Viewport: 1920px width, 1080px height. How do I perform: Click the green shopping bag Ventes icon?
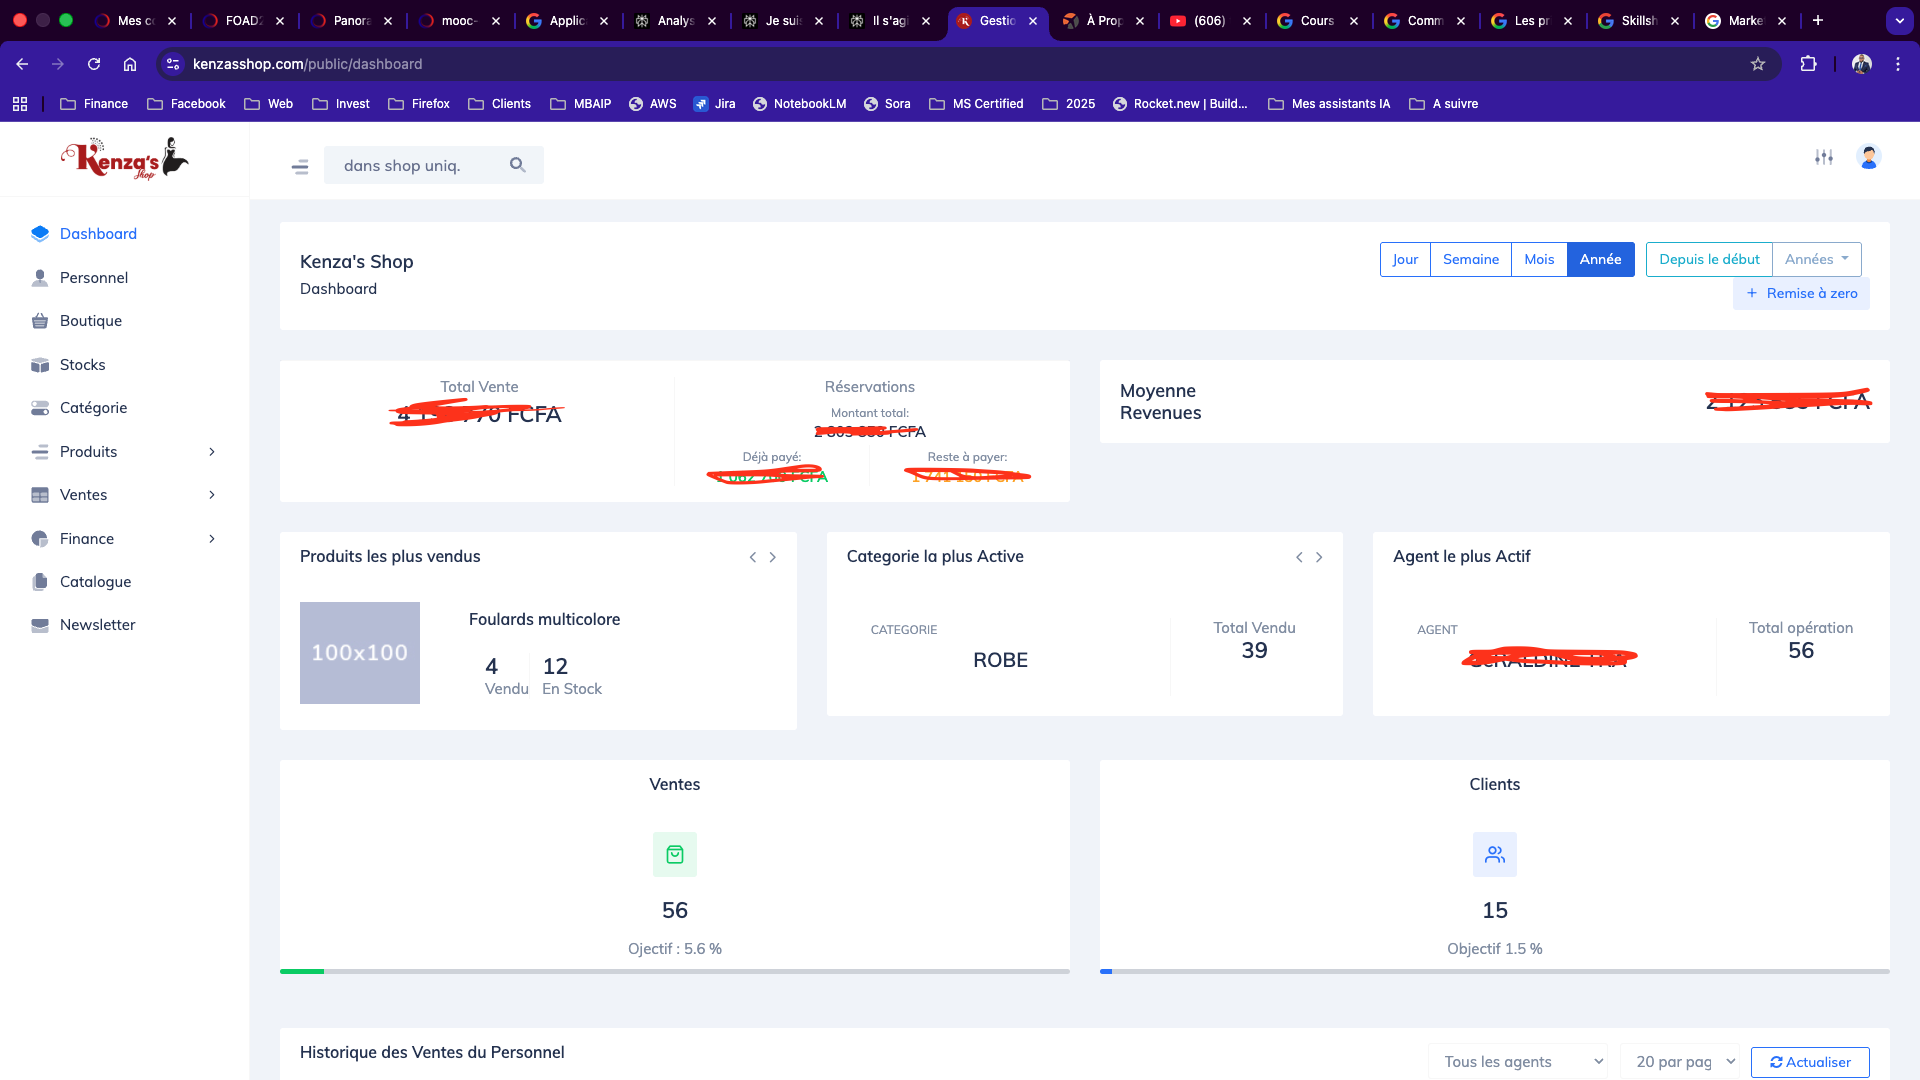[675, 854]
